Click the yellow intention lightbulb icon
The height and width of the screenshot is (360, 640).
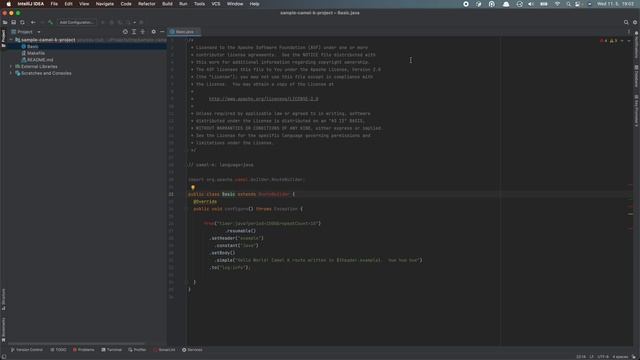[x=193, y=188]
